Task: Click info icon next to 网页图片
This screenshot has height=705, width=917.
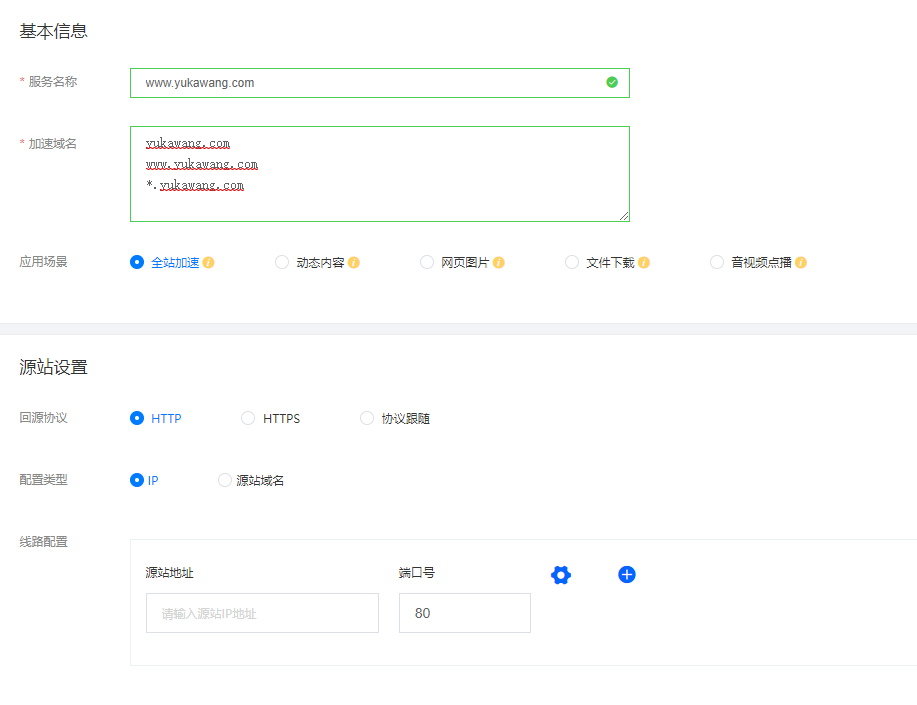Action: point(499,263)
